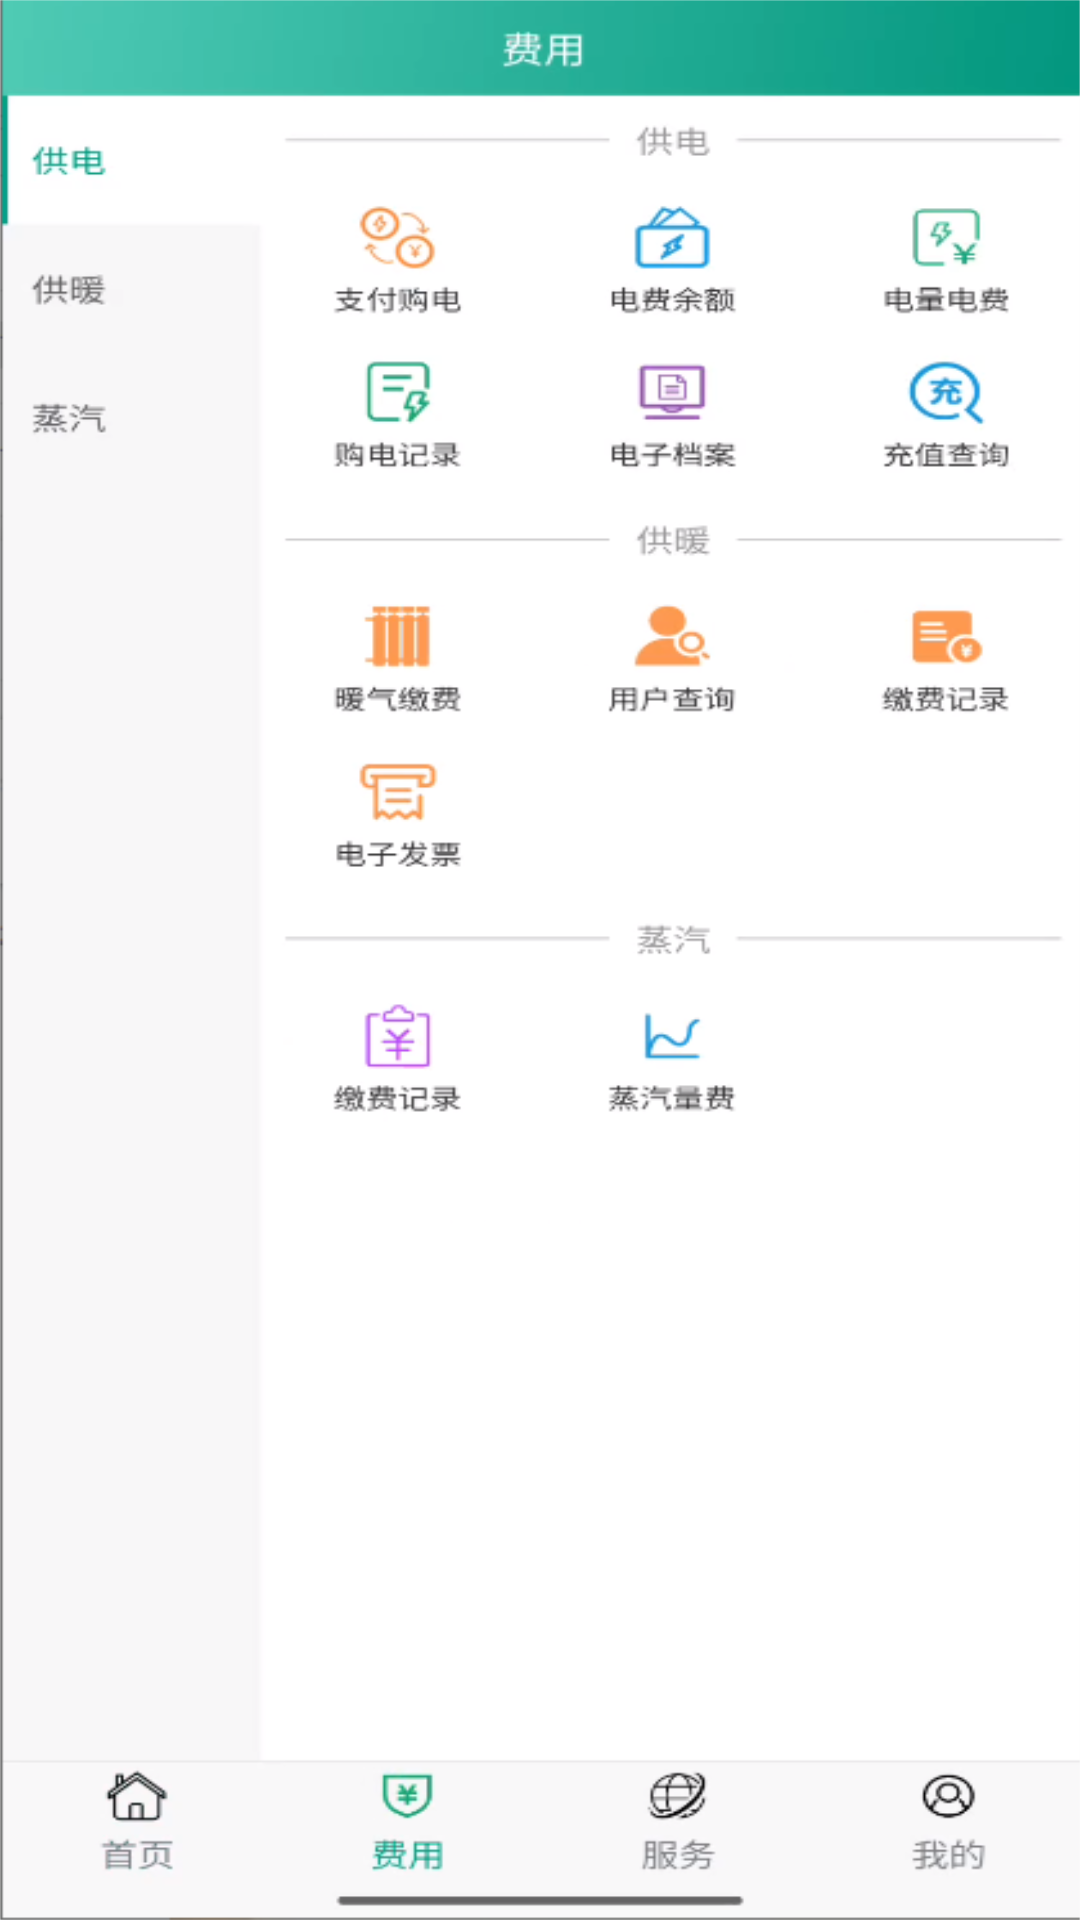Screen dimensions: 1080x1920
Task: Open 电量电费 usage and fee icon
Action: pyautogui.click(x=946, y=238)
